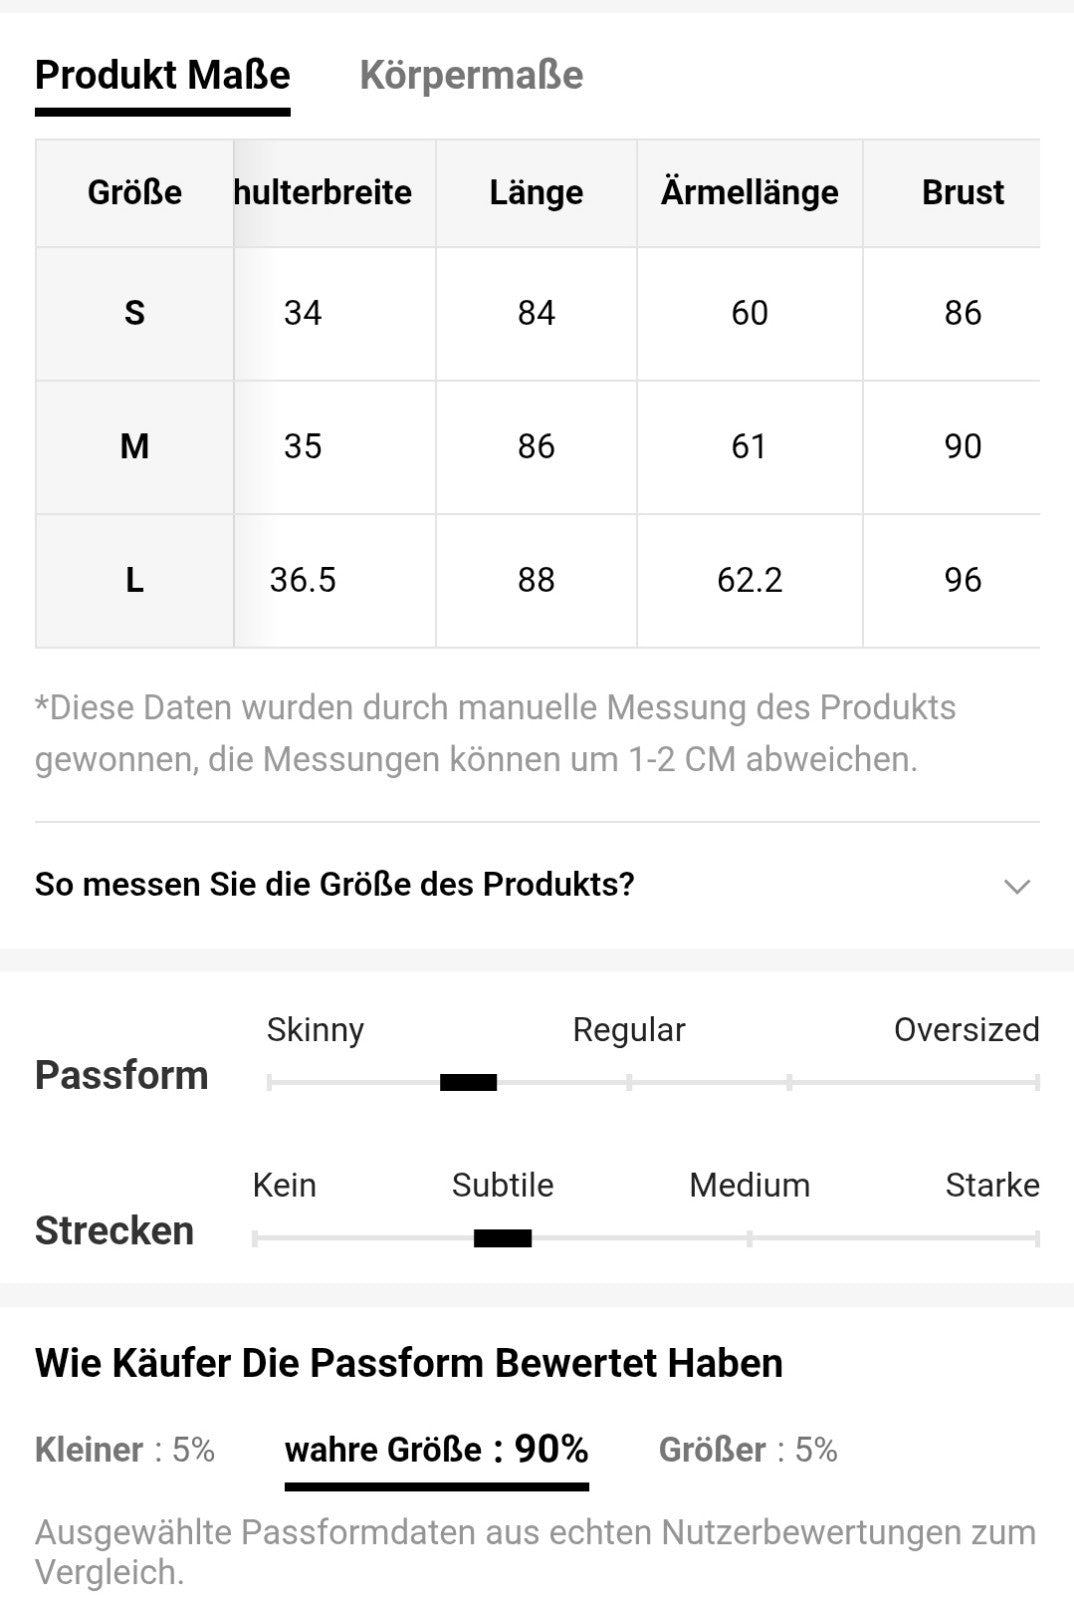The height and width of the screenshot is (1600, 1074).
Task: Select the size L row label
Action: pos(135,580)
